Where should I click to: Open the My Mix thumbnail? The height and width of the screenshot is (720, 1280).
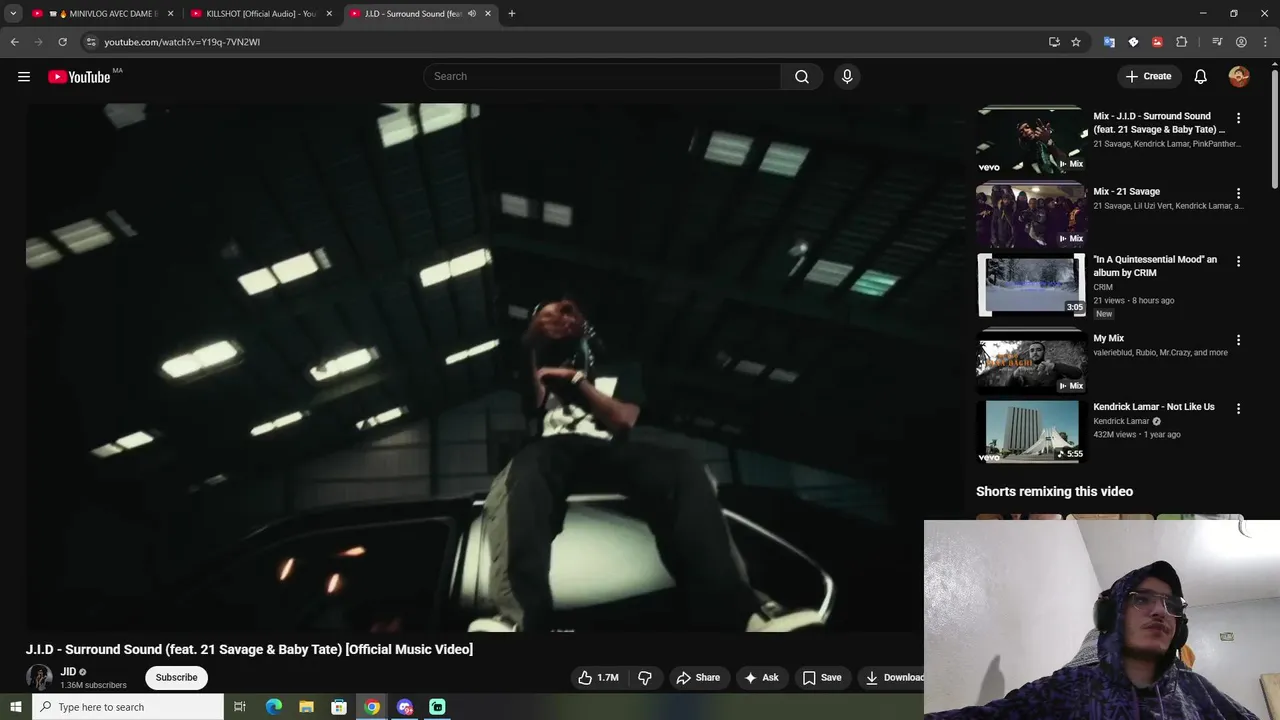(1031, 362)
